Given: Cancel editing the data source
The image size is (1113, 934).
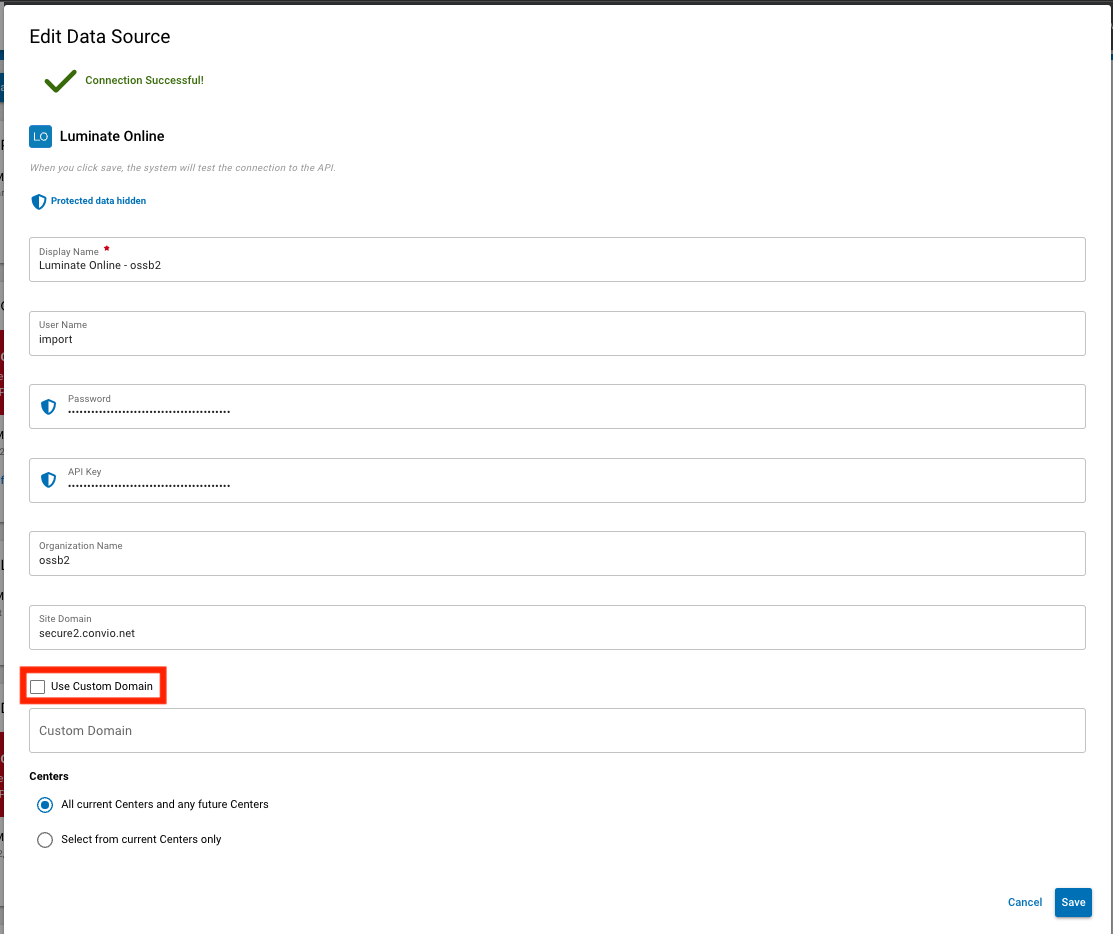Looking at the screenshot, I should coord(1024,902).
